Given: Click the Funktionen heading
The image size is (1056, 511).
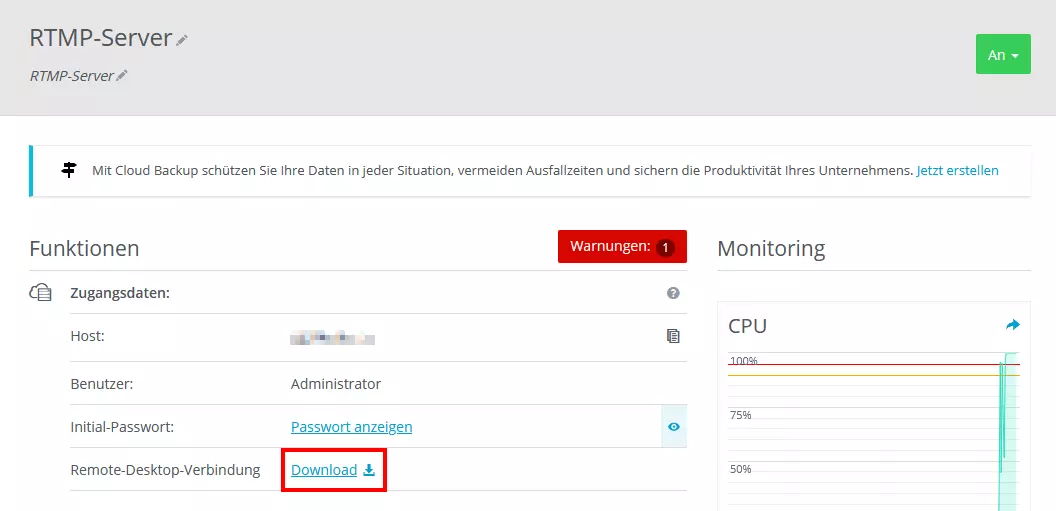Looking at the screenshot, I should click(84, 248).
